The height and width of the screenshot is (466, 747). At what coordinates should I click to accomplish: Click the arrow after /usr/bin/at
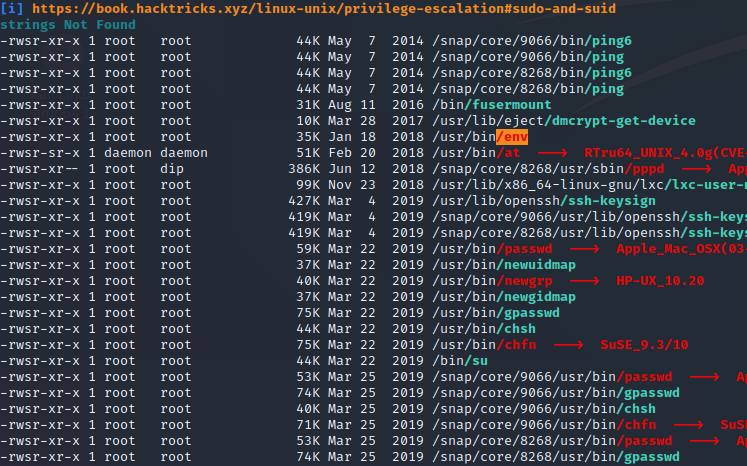552,153
